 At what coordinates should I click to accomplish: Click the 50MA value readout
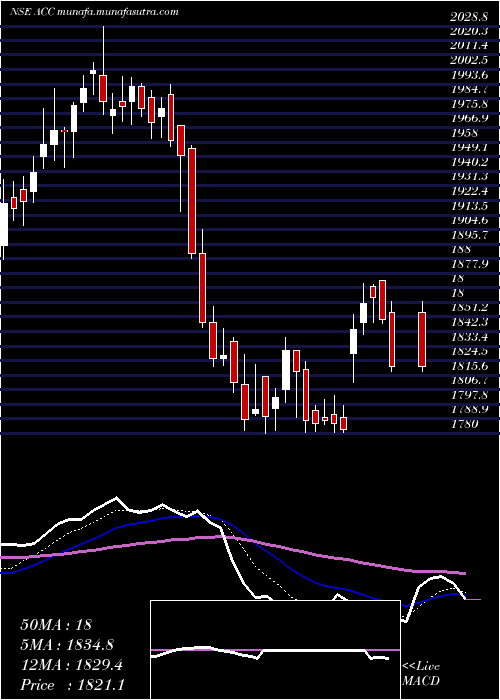tap(56, 625)
